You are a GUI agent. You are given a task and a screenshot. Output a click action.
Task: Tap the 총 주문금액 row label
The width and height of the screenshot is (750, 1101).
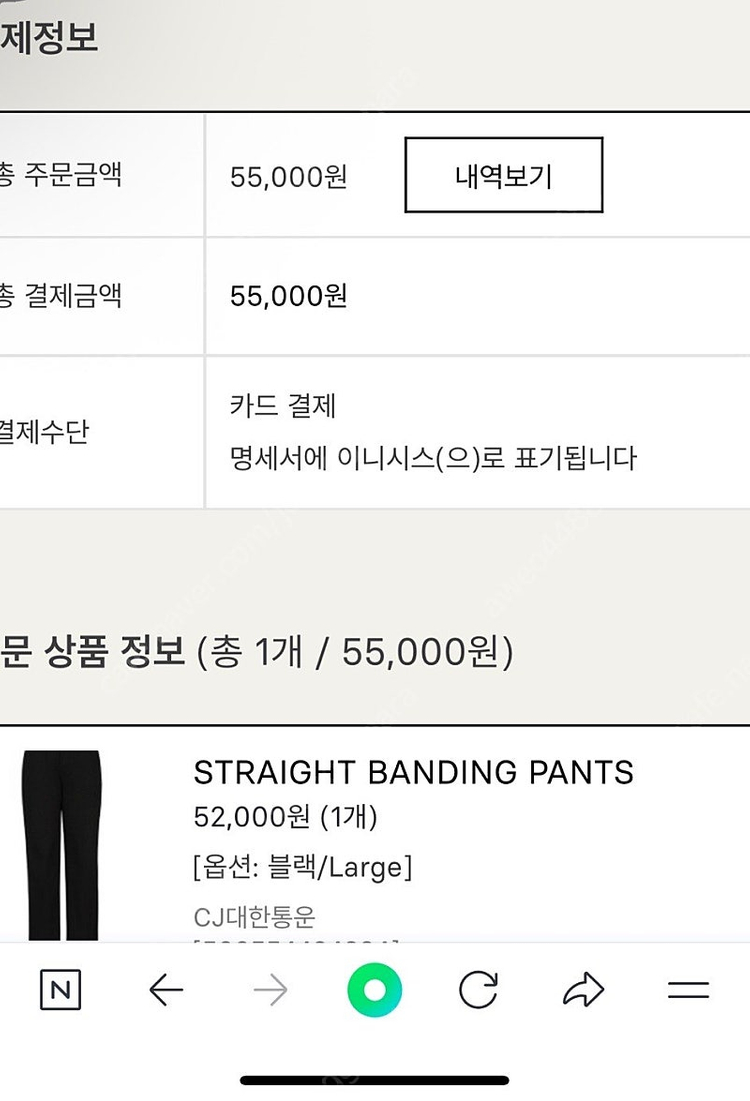60,176
